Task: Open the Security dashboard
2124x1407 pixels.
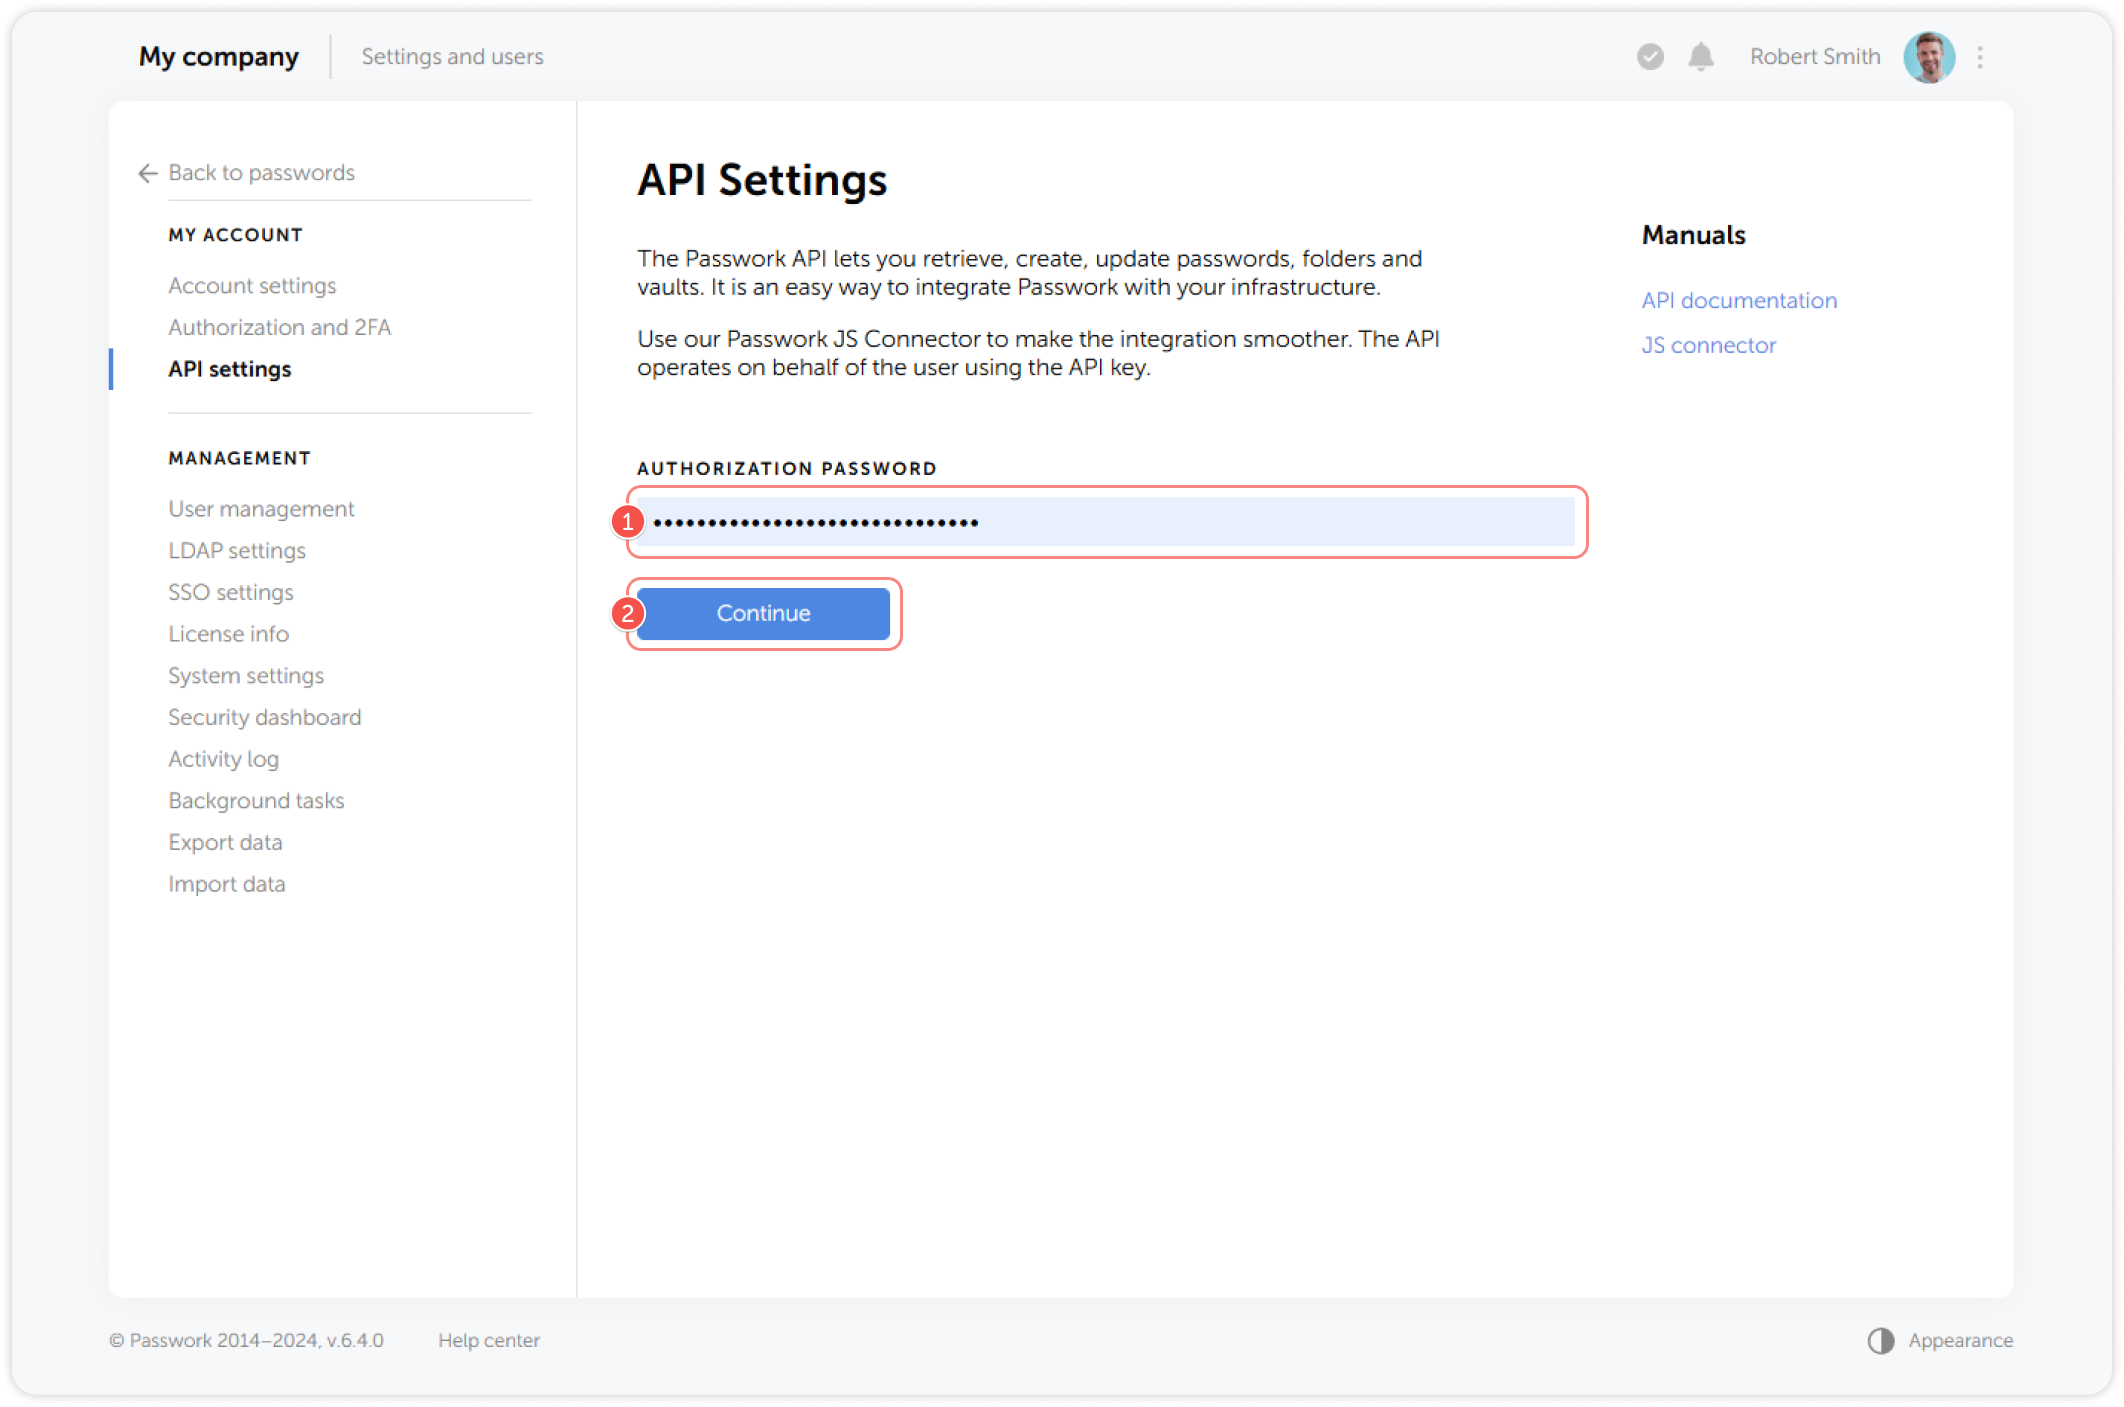Action: pyautogui.click(x=264, y=717)
